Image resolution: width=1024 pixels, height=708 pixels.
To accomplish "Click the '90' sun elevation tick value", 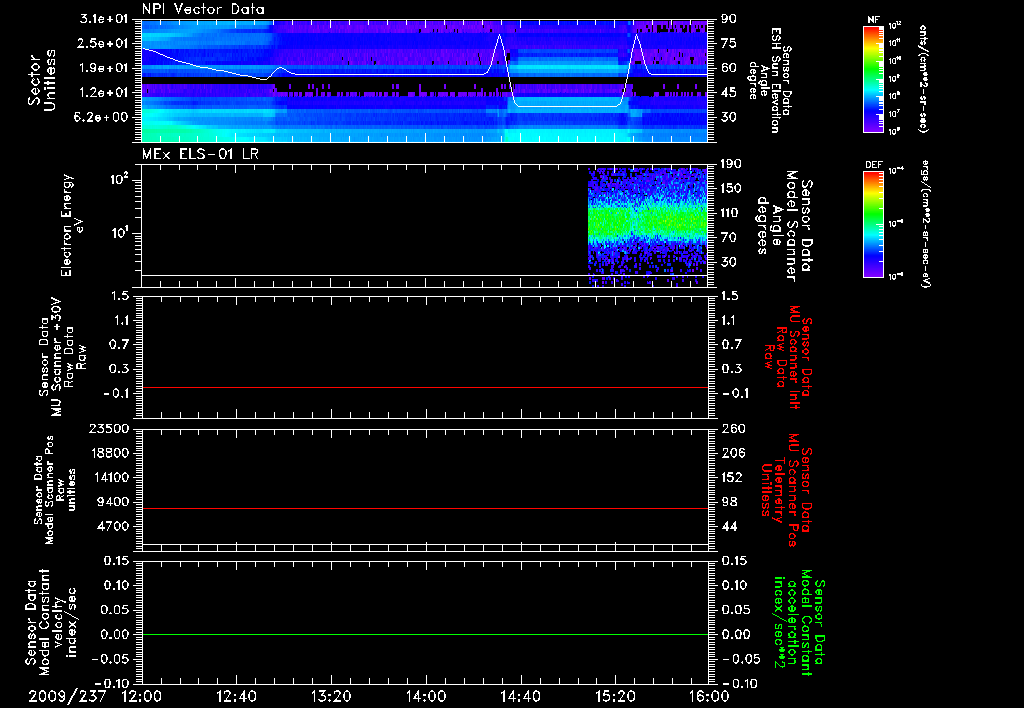I will pos(728,19).
